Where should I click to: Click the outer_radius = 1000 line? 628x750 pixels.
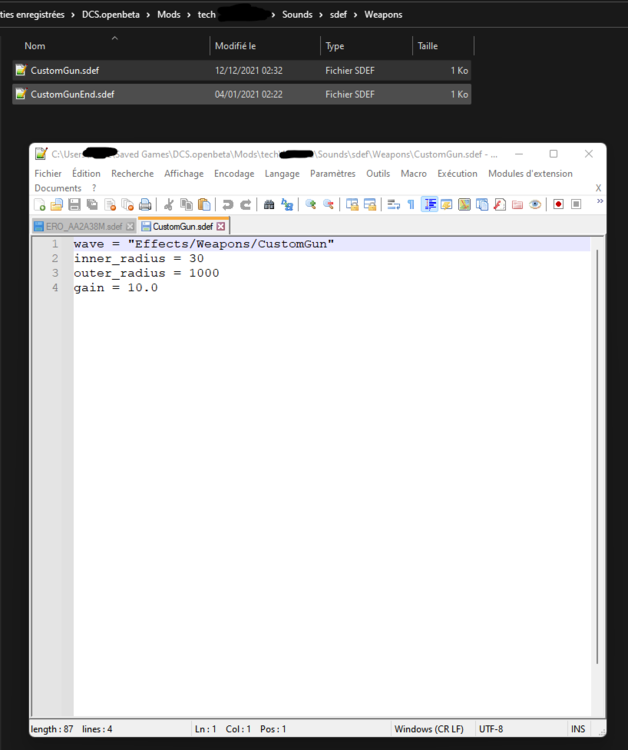146,273
